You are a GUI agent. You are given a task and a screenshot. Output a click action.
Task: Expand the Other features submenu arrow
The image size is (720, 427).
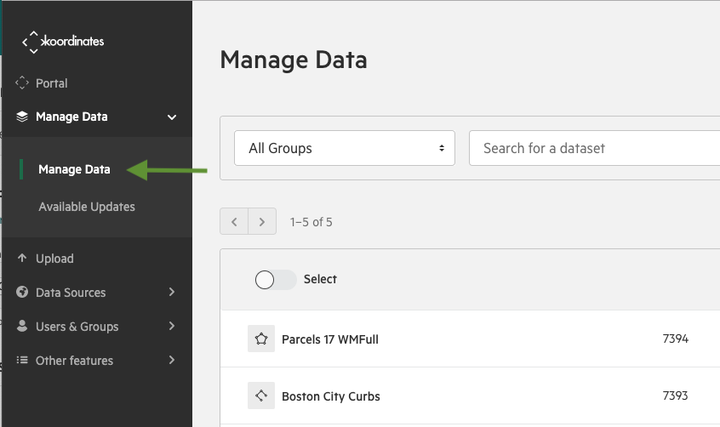[x=172, y=360]
